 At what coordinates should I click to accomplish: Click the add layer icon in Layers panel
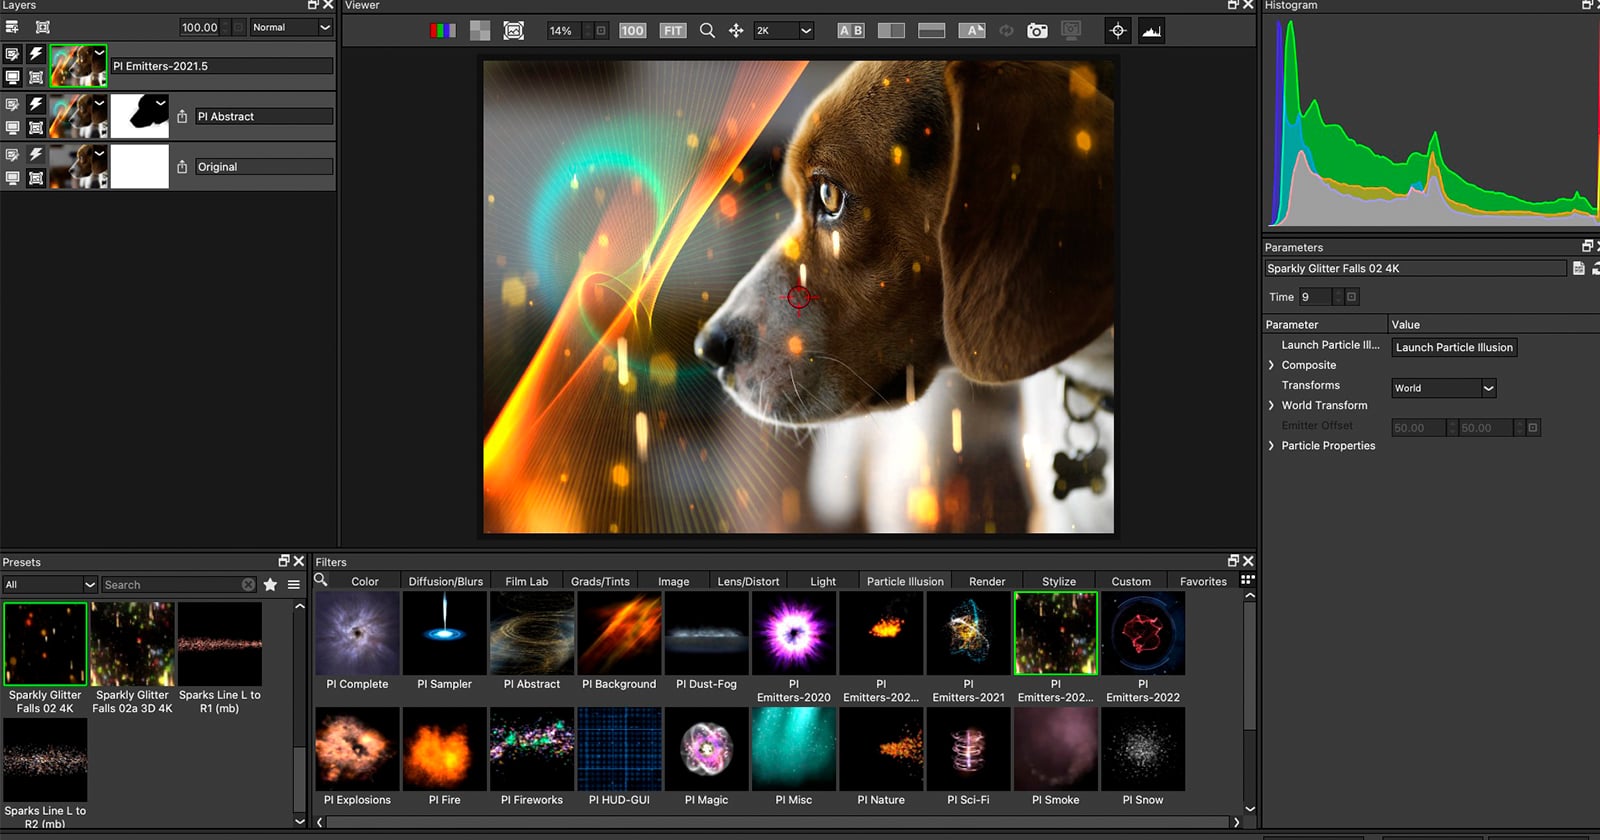pyautogui.click(x=13, y=27)
